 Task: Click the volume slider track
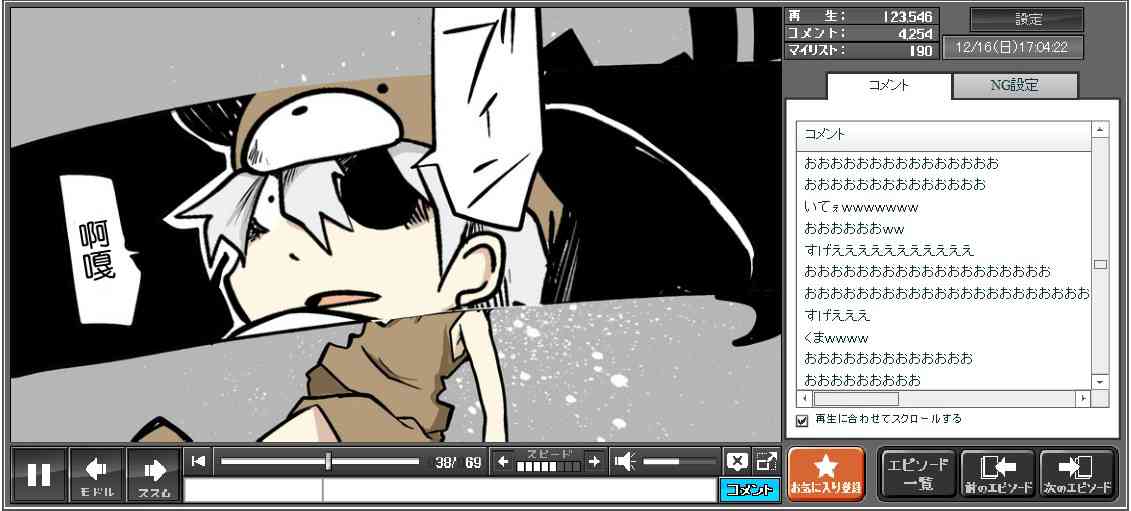click(679, 461)
